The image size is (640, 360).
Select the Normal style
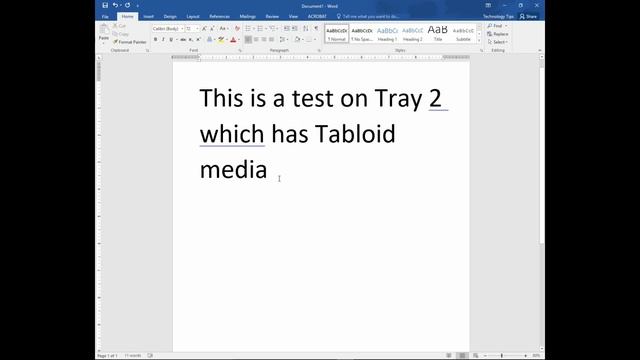point(337,33)
